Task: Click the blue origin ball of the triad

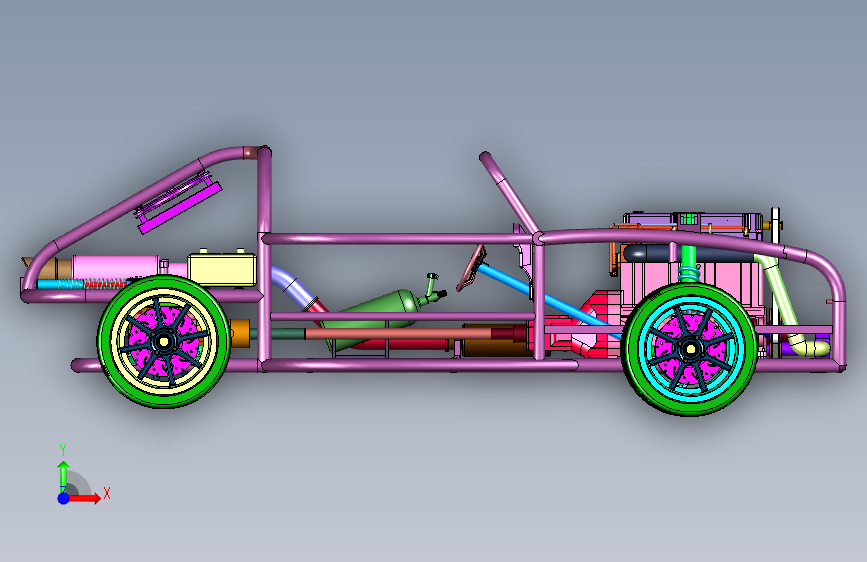Action: click(x=64, y=498)
